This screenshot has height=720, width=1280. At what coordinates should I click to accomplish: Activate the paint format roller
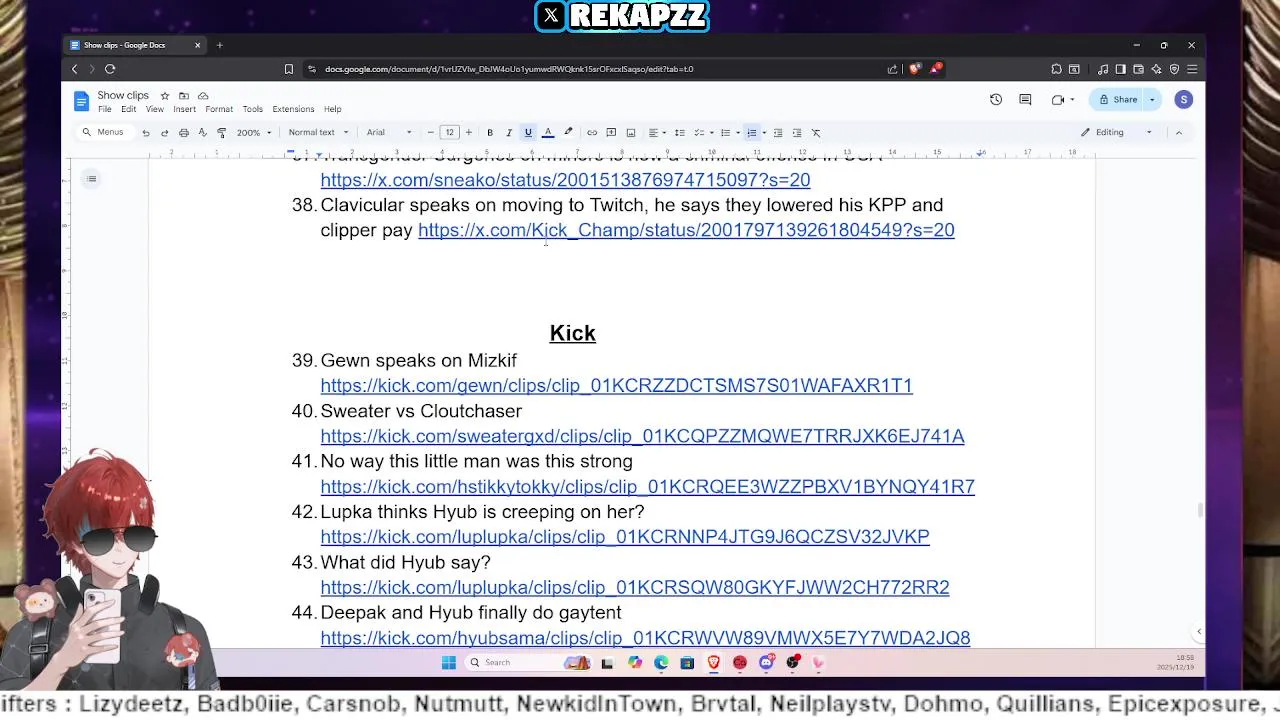[x=222, y=133]
